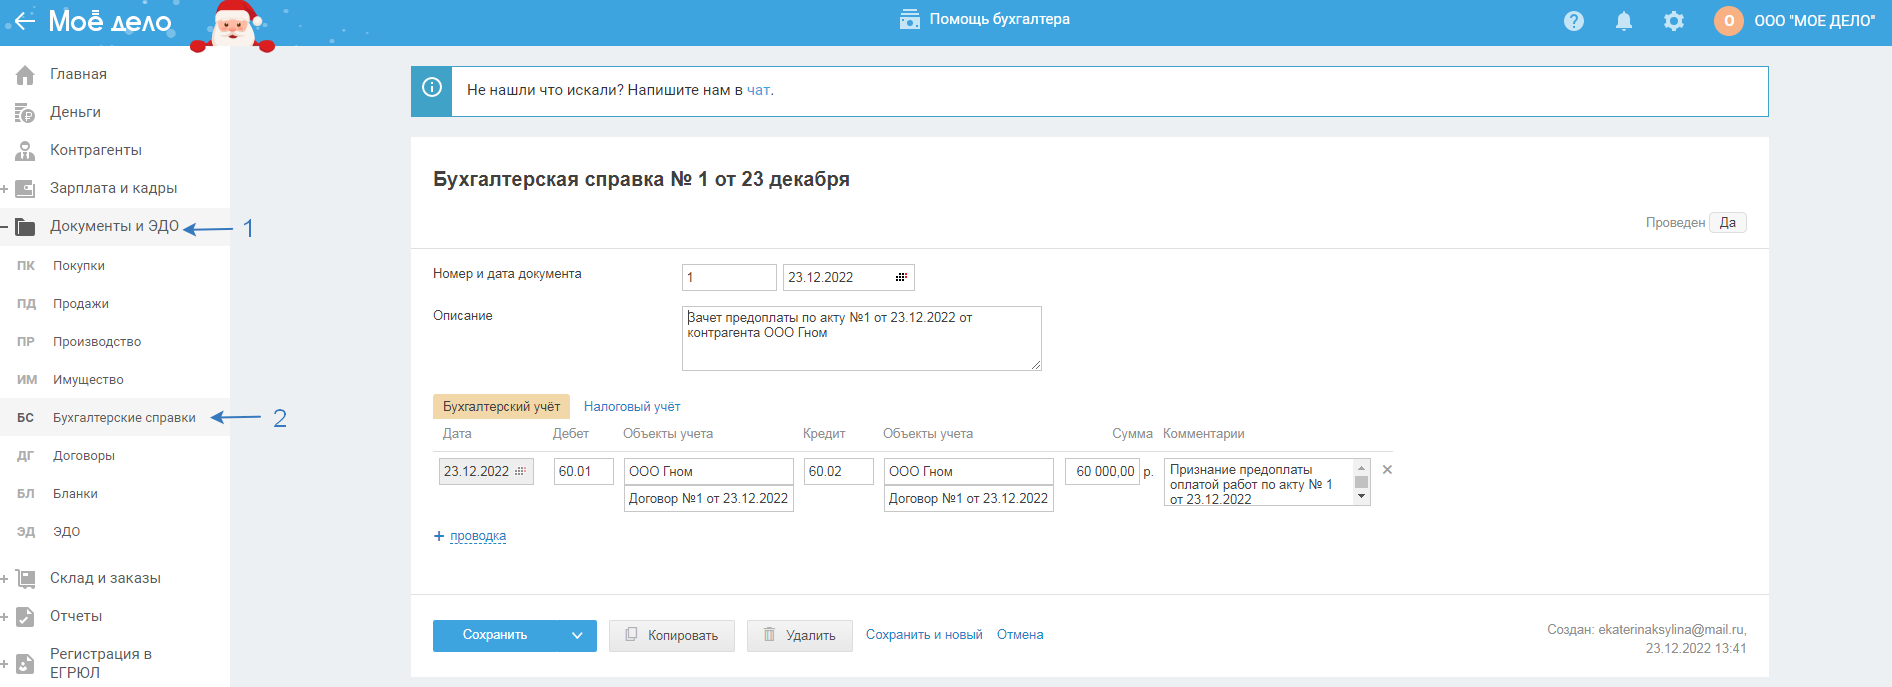Click the Отмена link
1892x687 pixels.
pos(1020,634)
